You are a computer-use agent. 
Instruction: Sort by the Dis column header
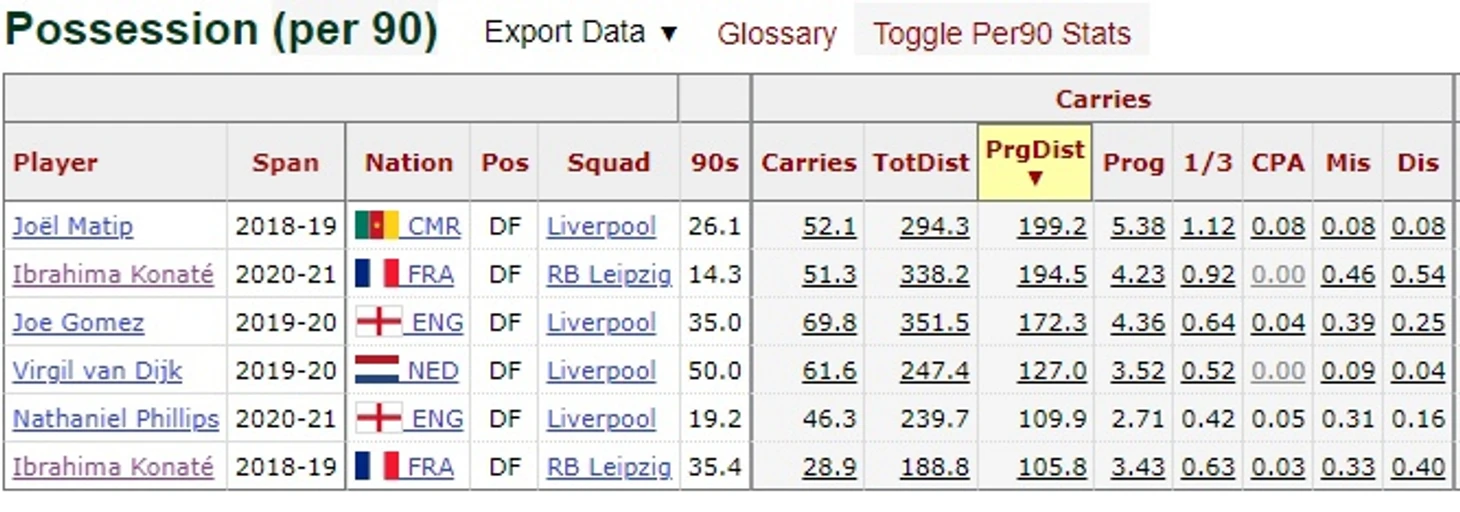1418,163
